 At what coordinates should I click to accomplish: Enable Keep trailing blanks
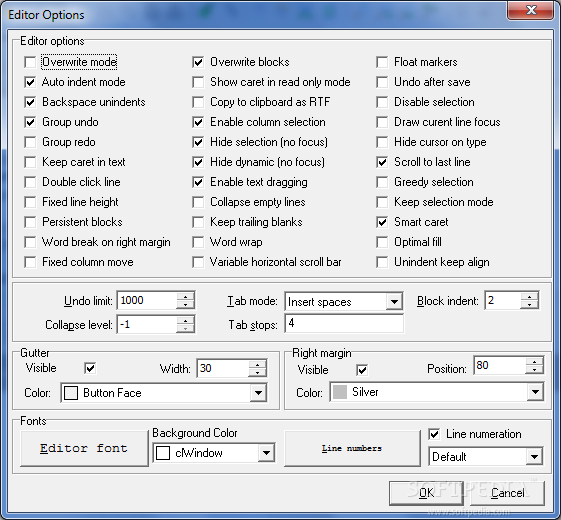pyautogui.click(x=198, y=223)
